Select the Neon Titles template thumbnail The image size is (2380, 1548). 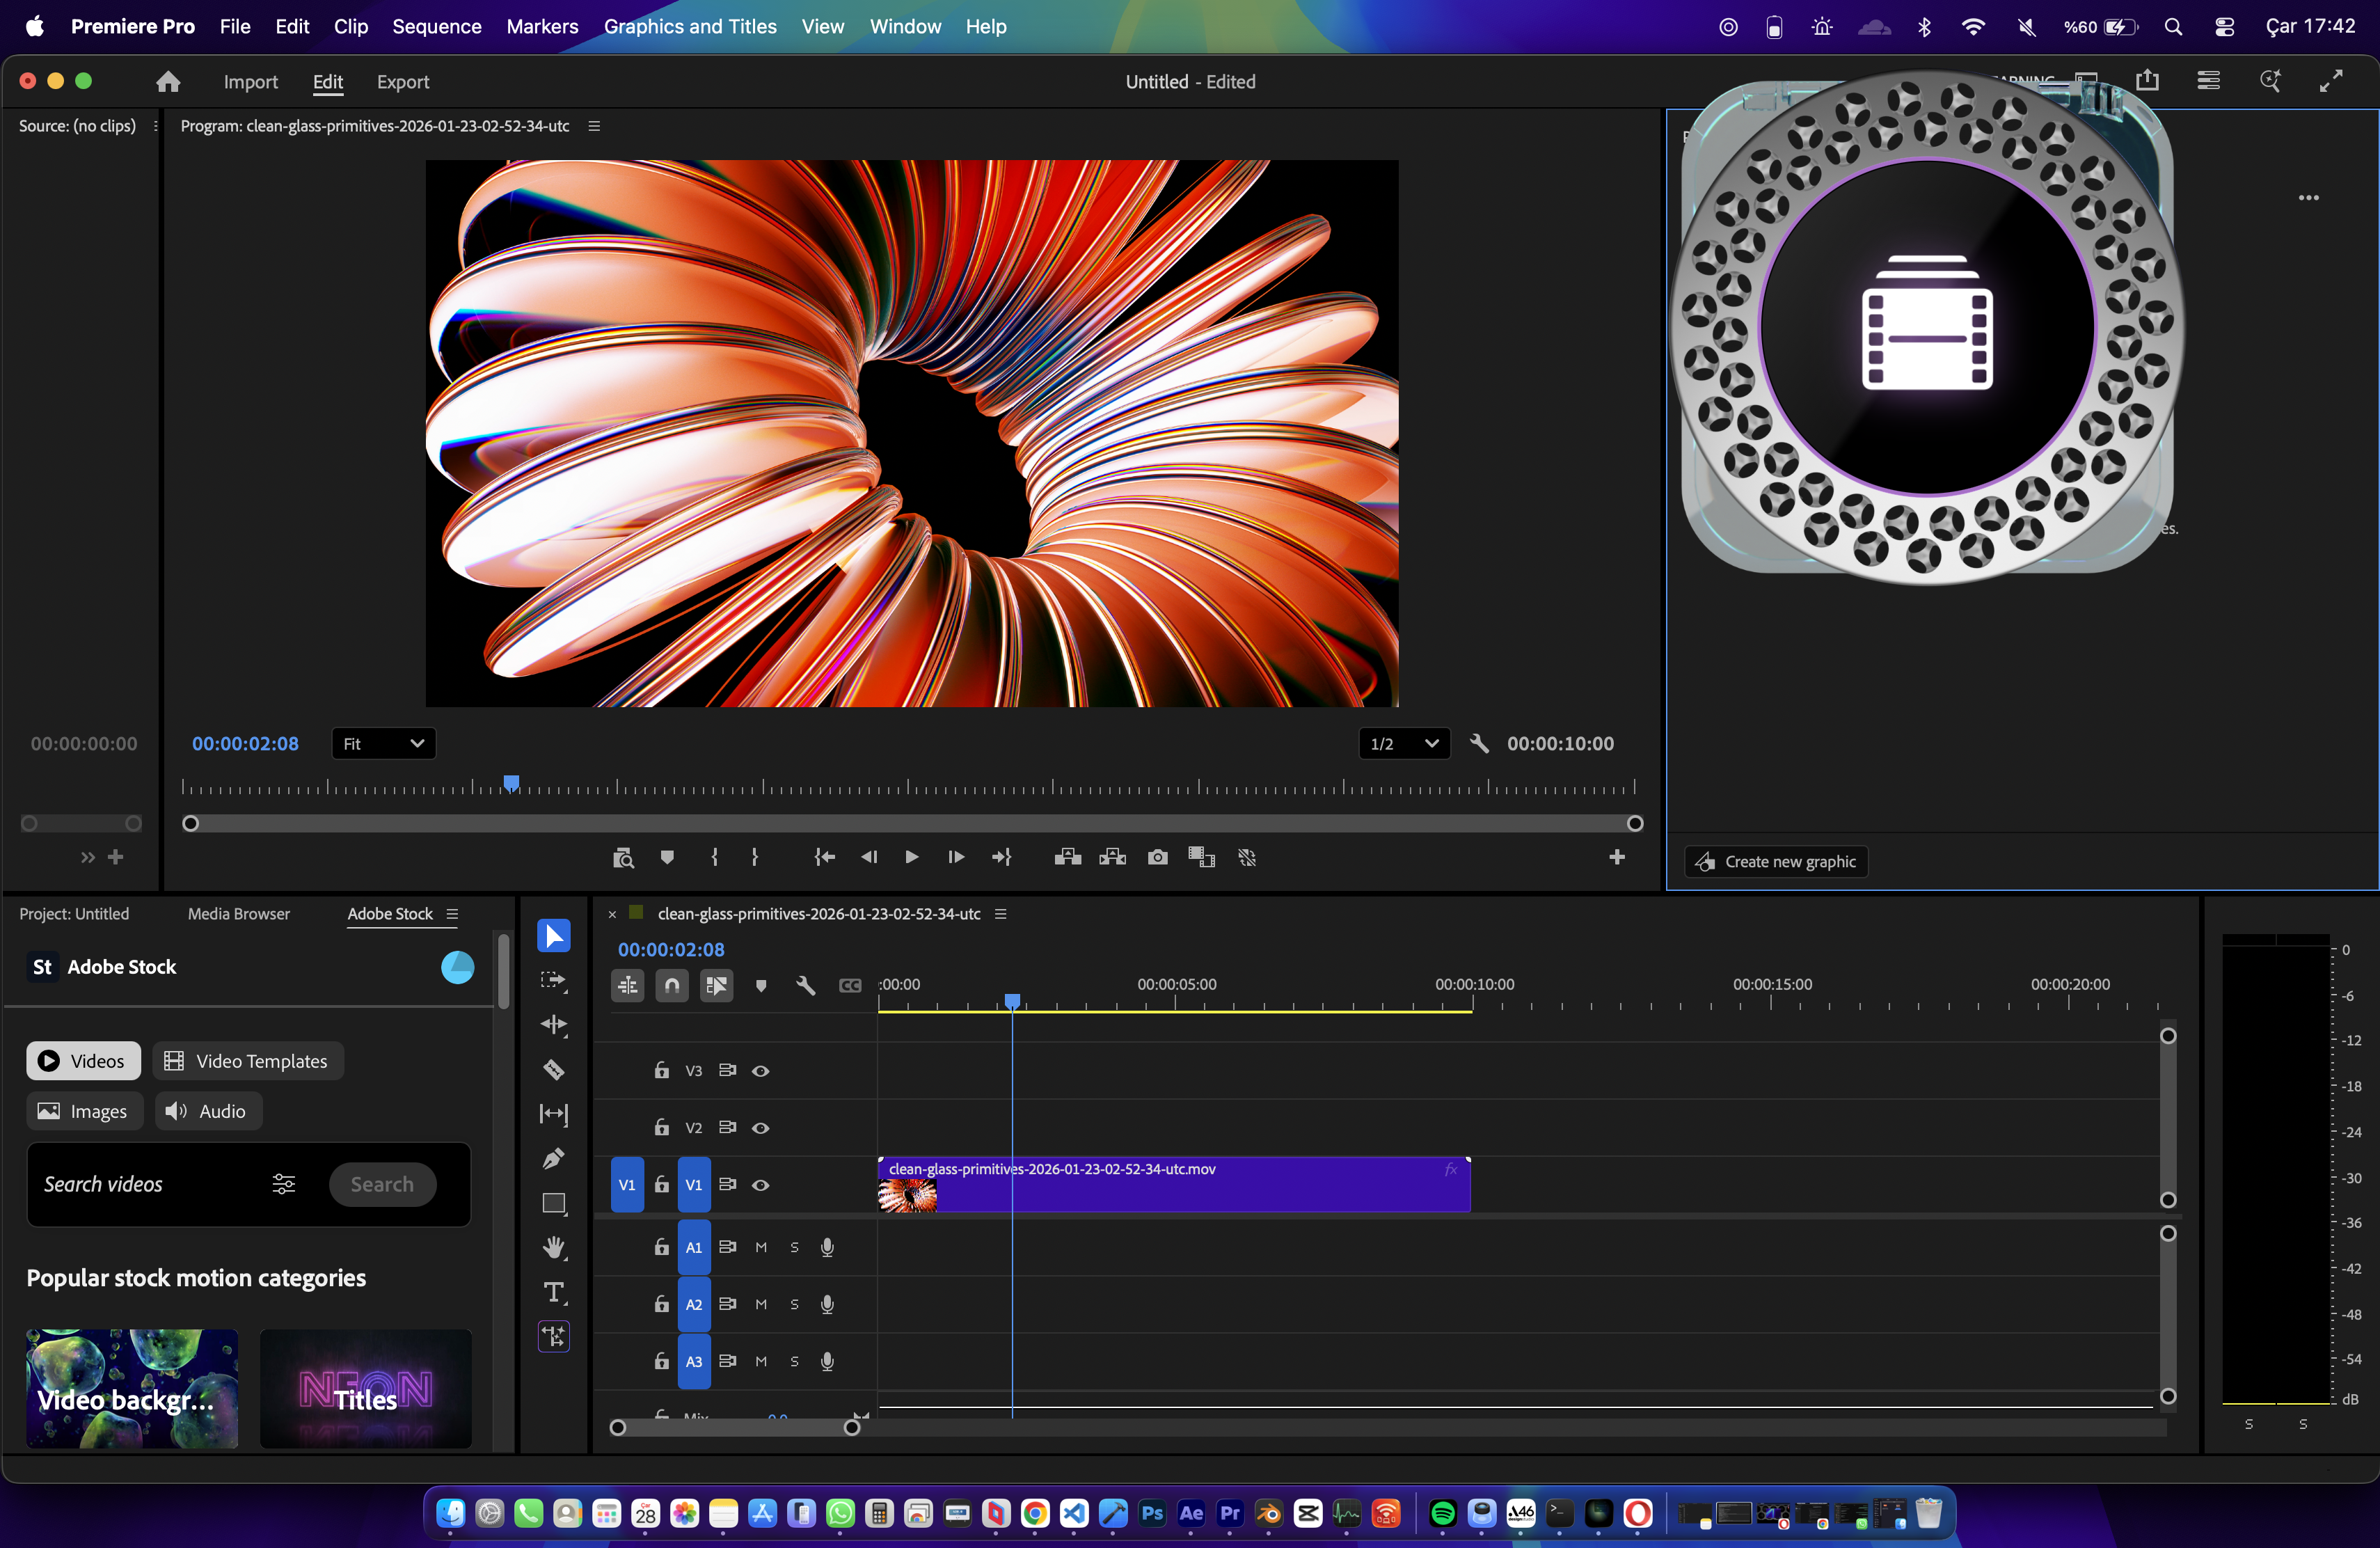365,1388
